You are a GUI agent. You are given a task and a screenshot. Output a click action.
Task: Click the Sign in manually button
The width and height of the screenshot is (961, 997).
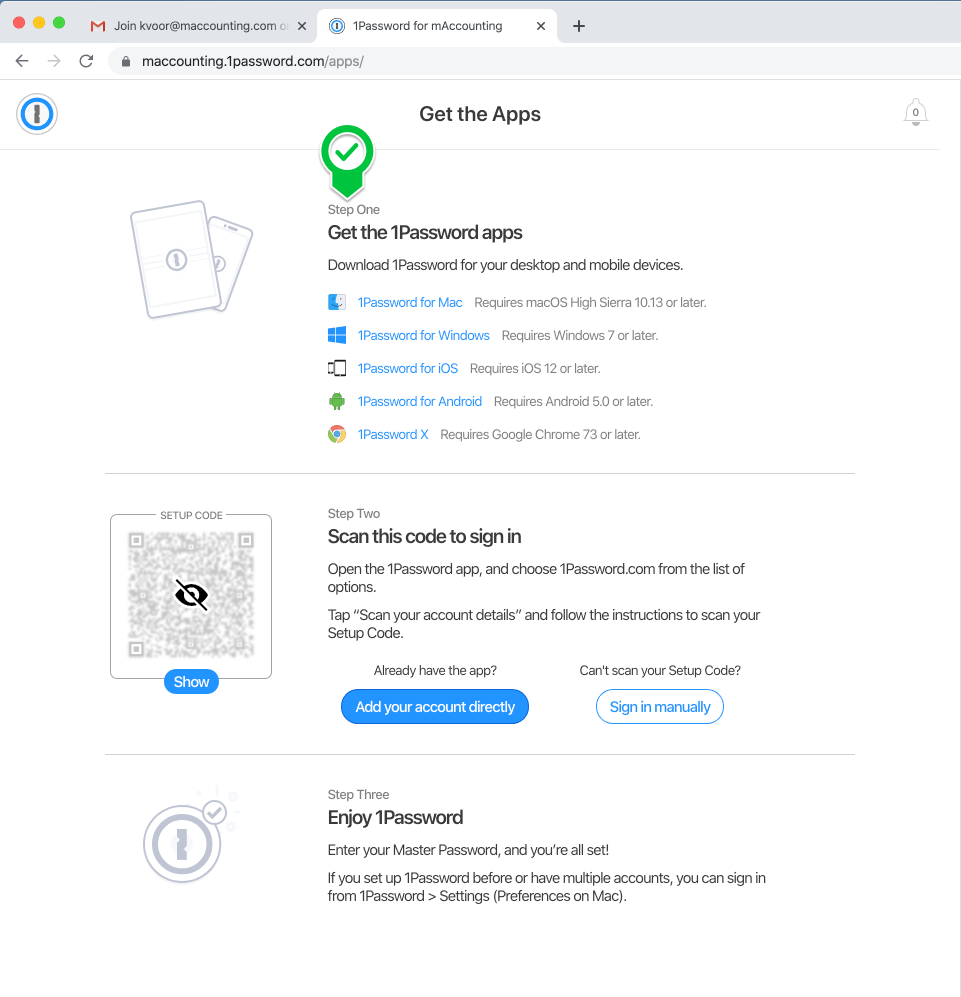tap(660, 706)
